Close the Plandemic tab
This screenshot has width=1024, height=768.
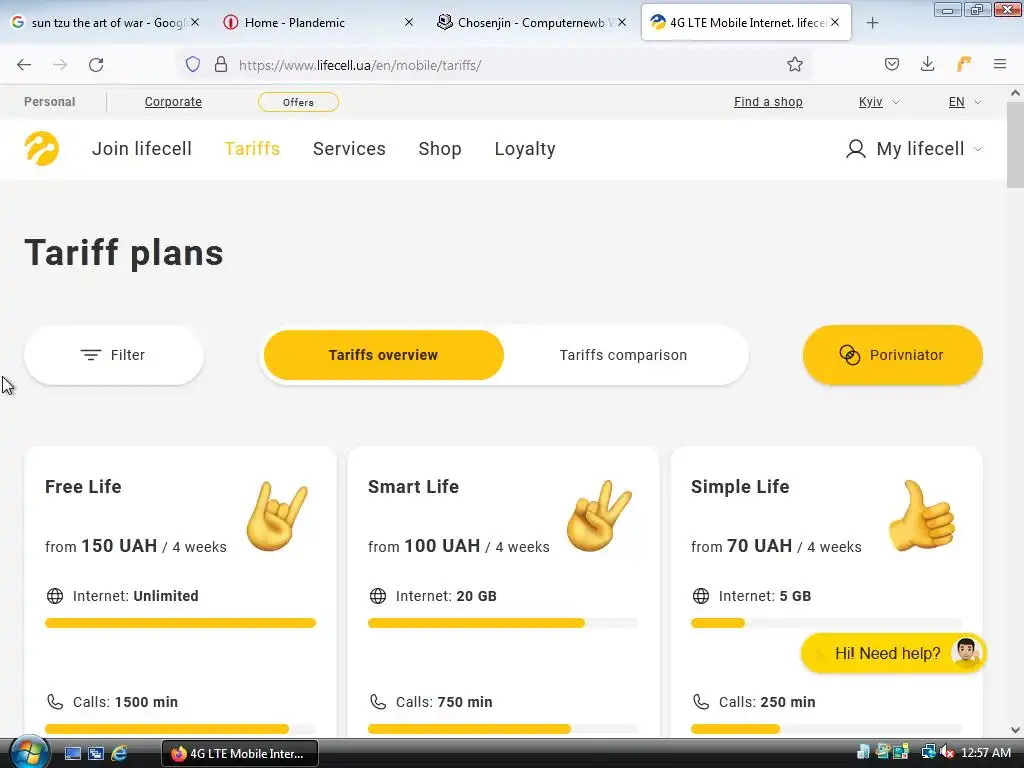click(x=409, y=22)
